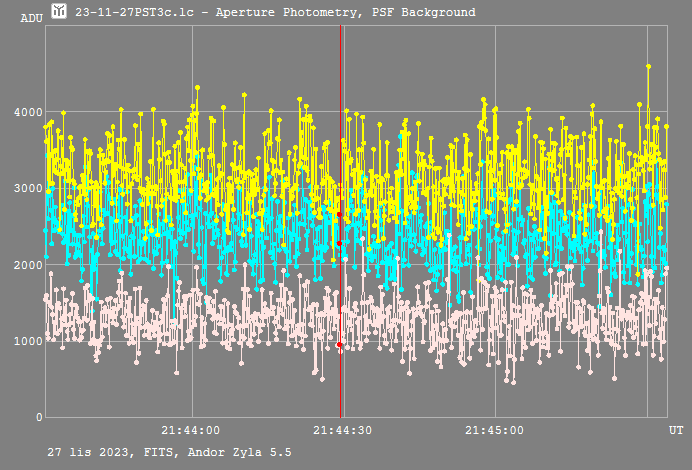Viewport: 692px width, 470px height.
Task: Click the 1000 ADU scale value
Action: click(x=28, y=341)
